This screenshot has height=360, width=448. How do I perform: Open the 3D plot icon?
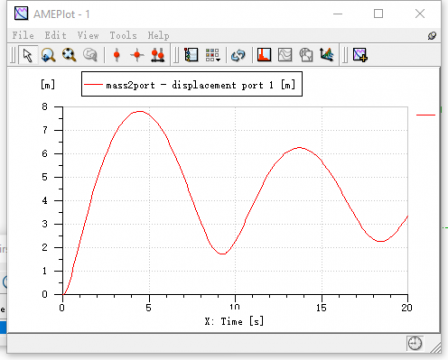[x=327, y=55]
